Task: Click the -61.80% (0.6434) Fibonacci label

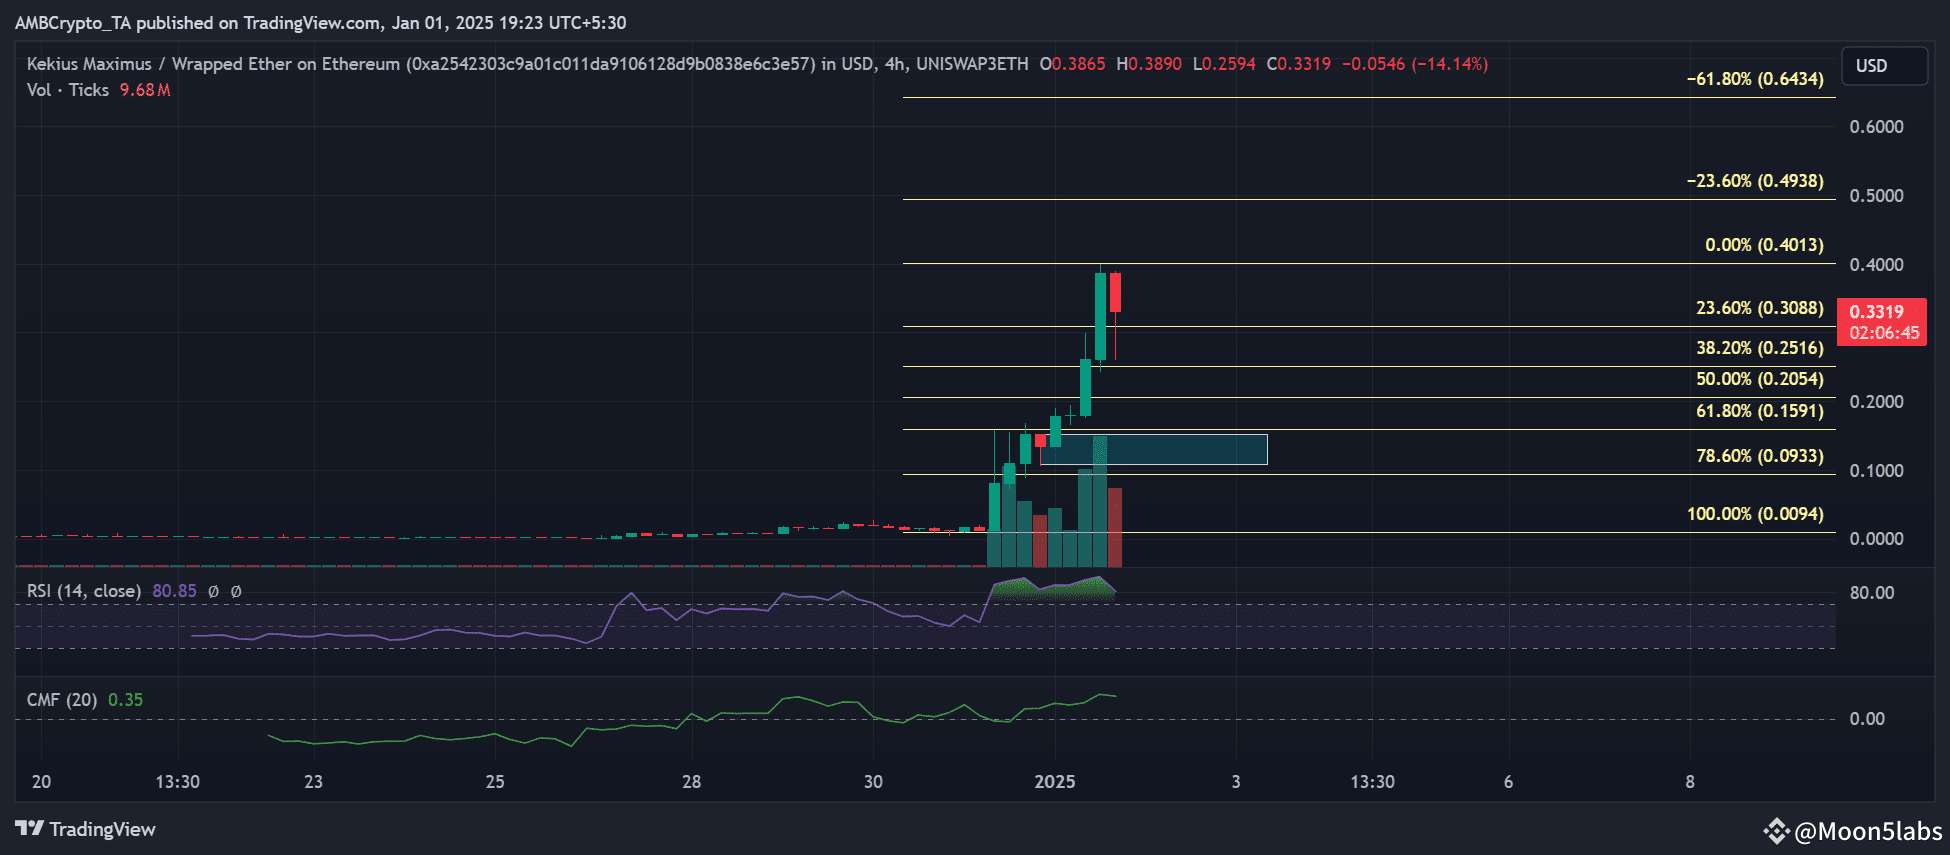Action: 1755,79
